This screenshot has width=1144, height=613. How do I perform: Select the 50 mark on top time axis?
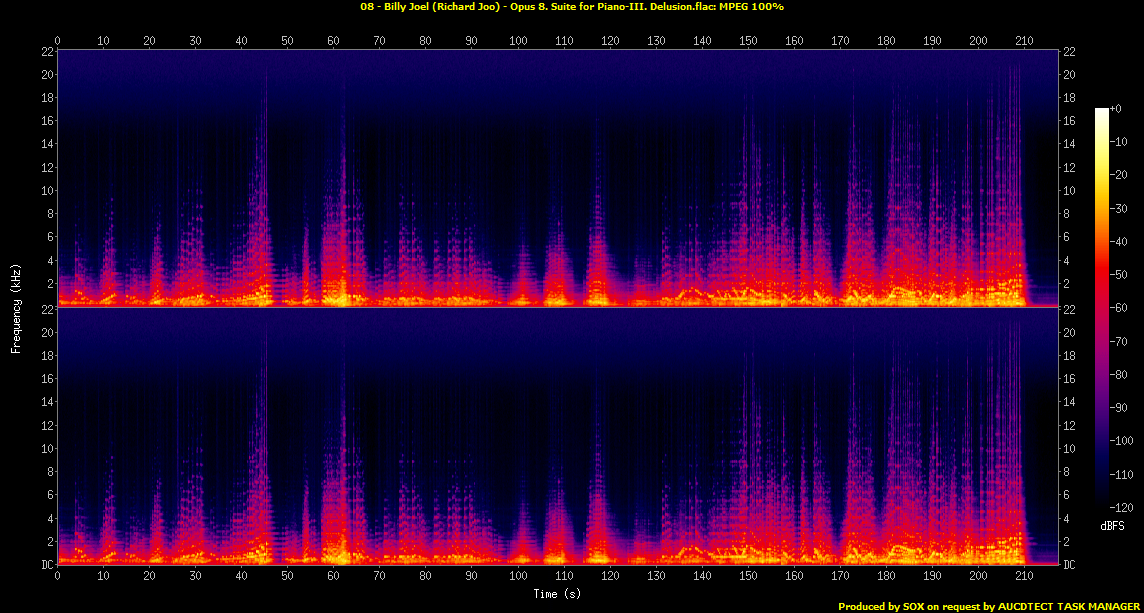tap(288, 41)
